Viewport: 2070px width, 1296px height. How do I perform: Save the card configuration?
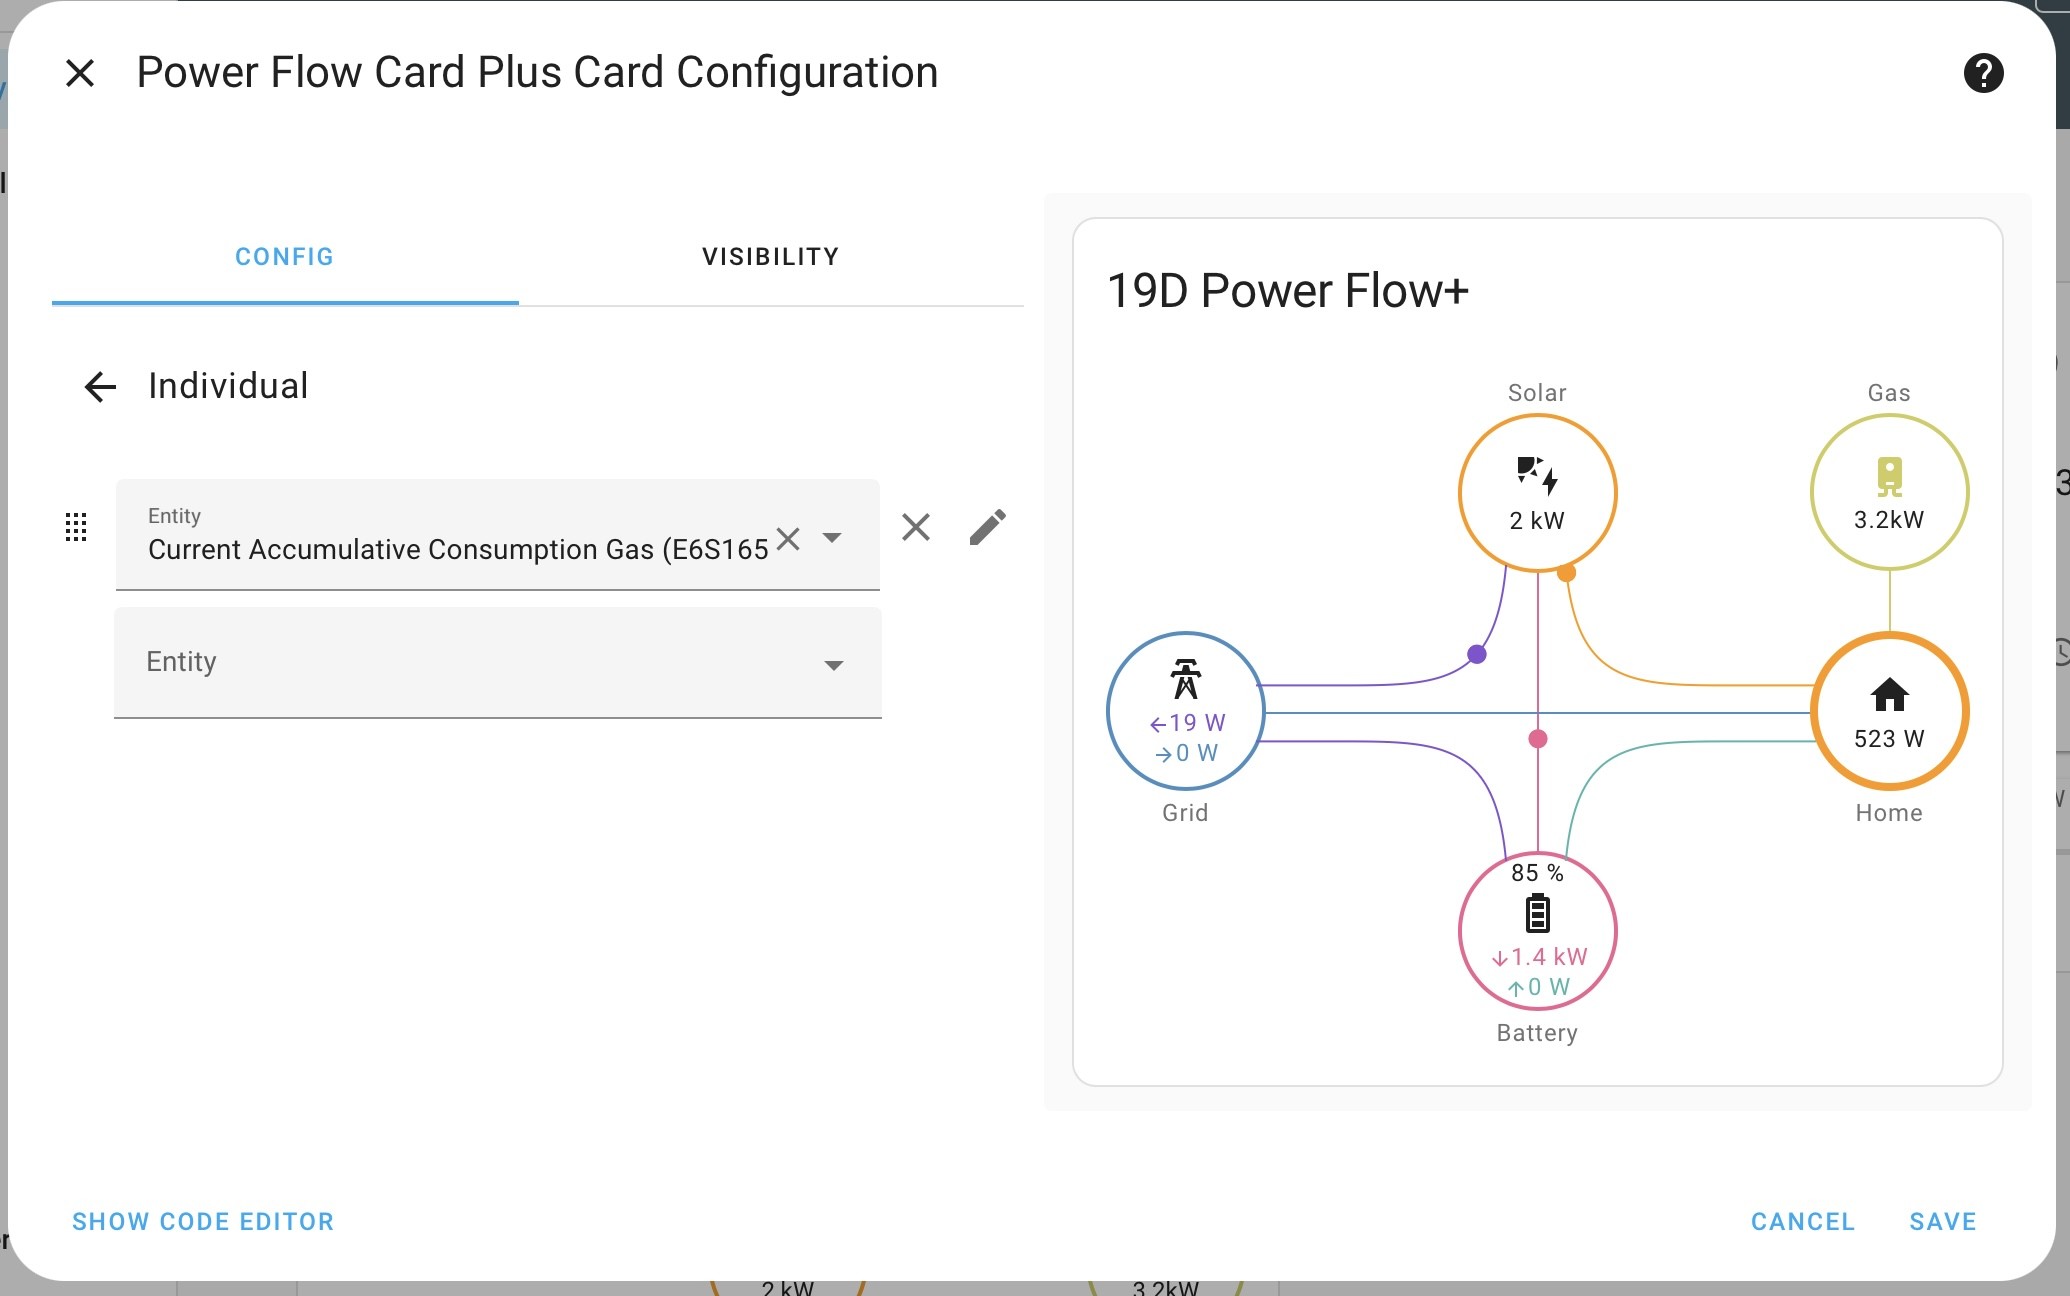tap(1943, 1221)
